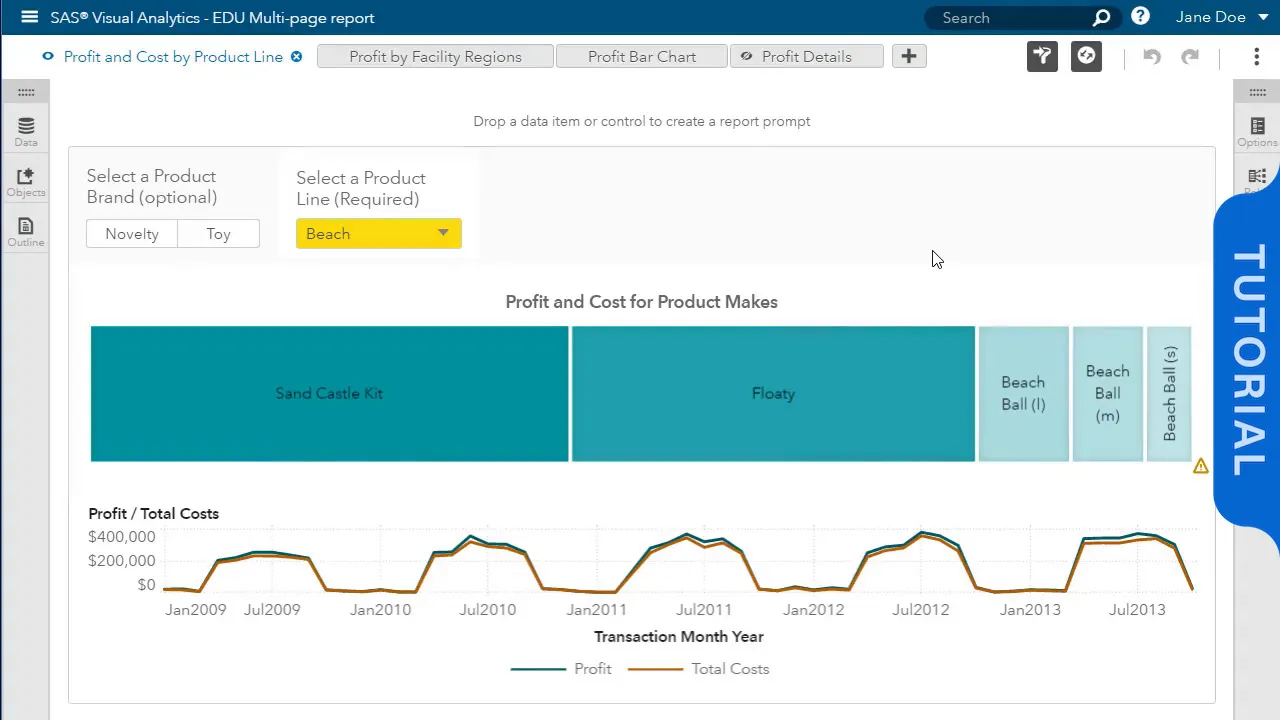1280x720 pixels.
Task: Open the Outline pane
Action: (26, 233)
